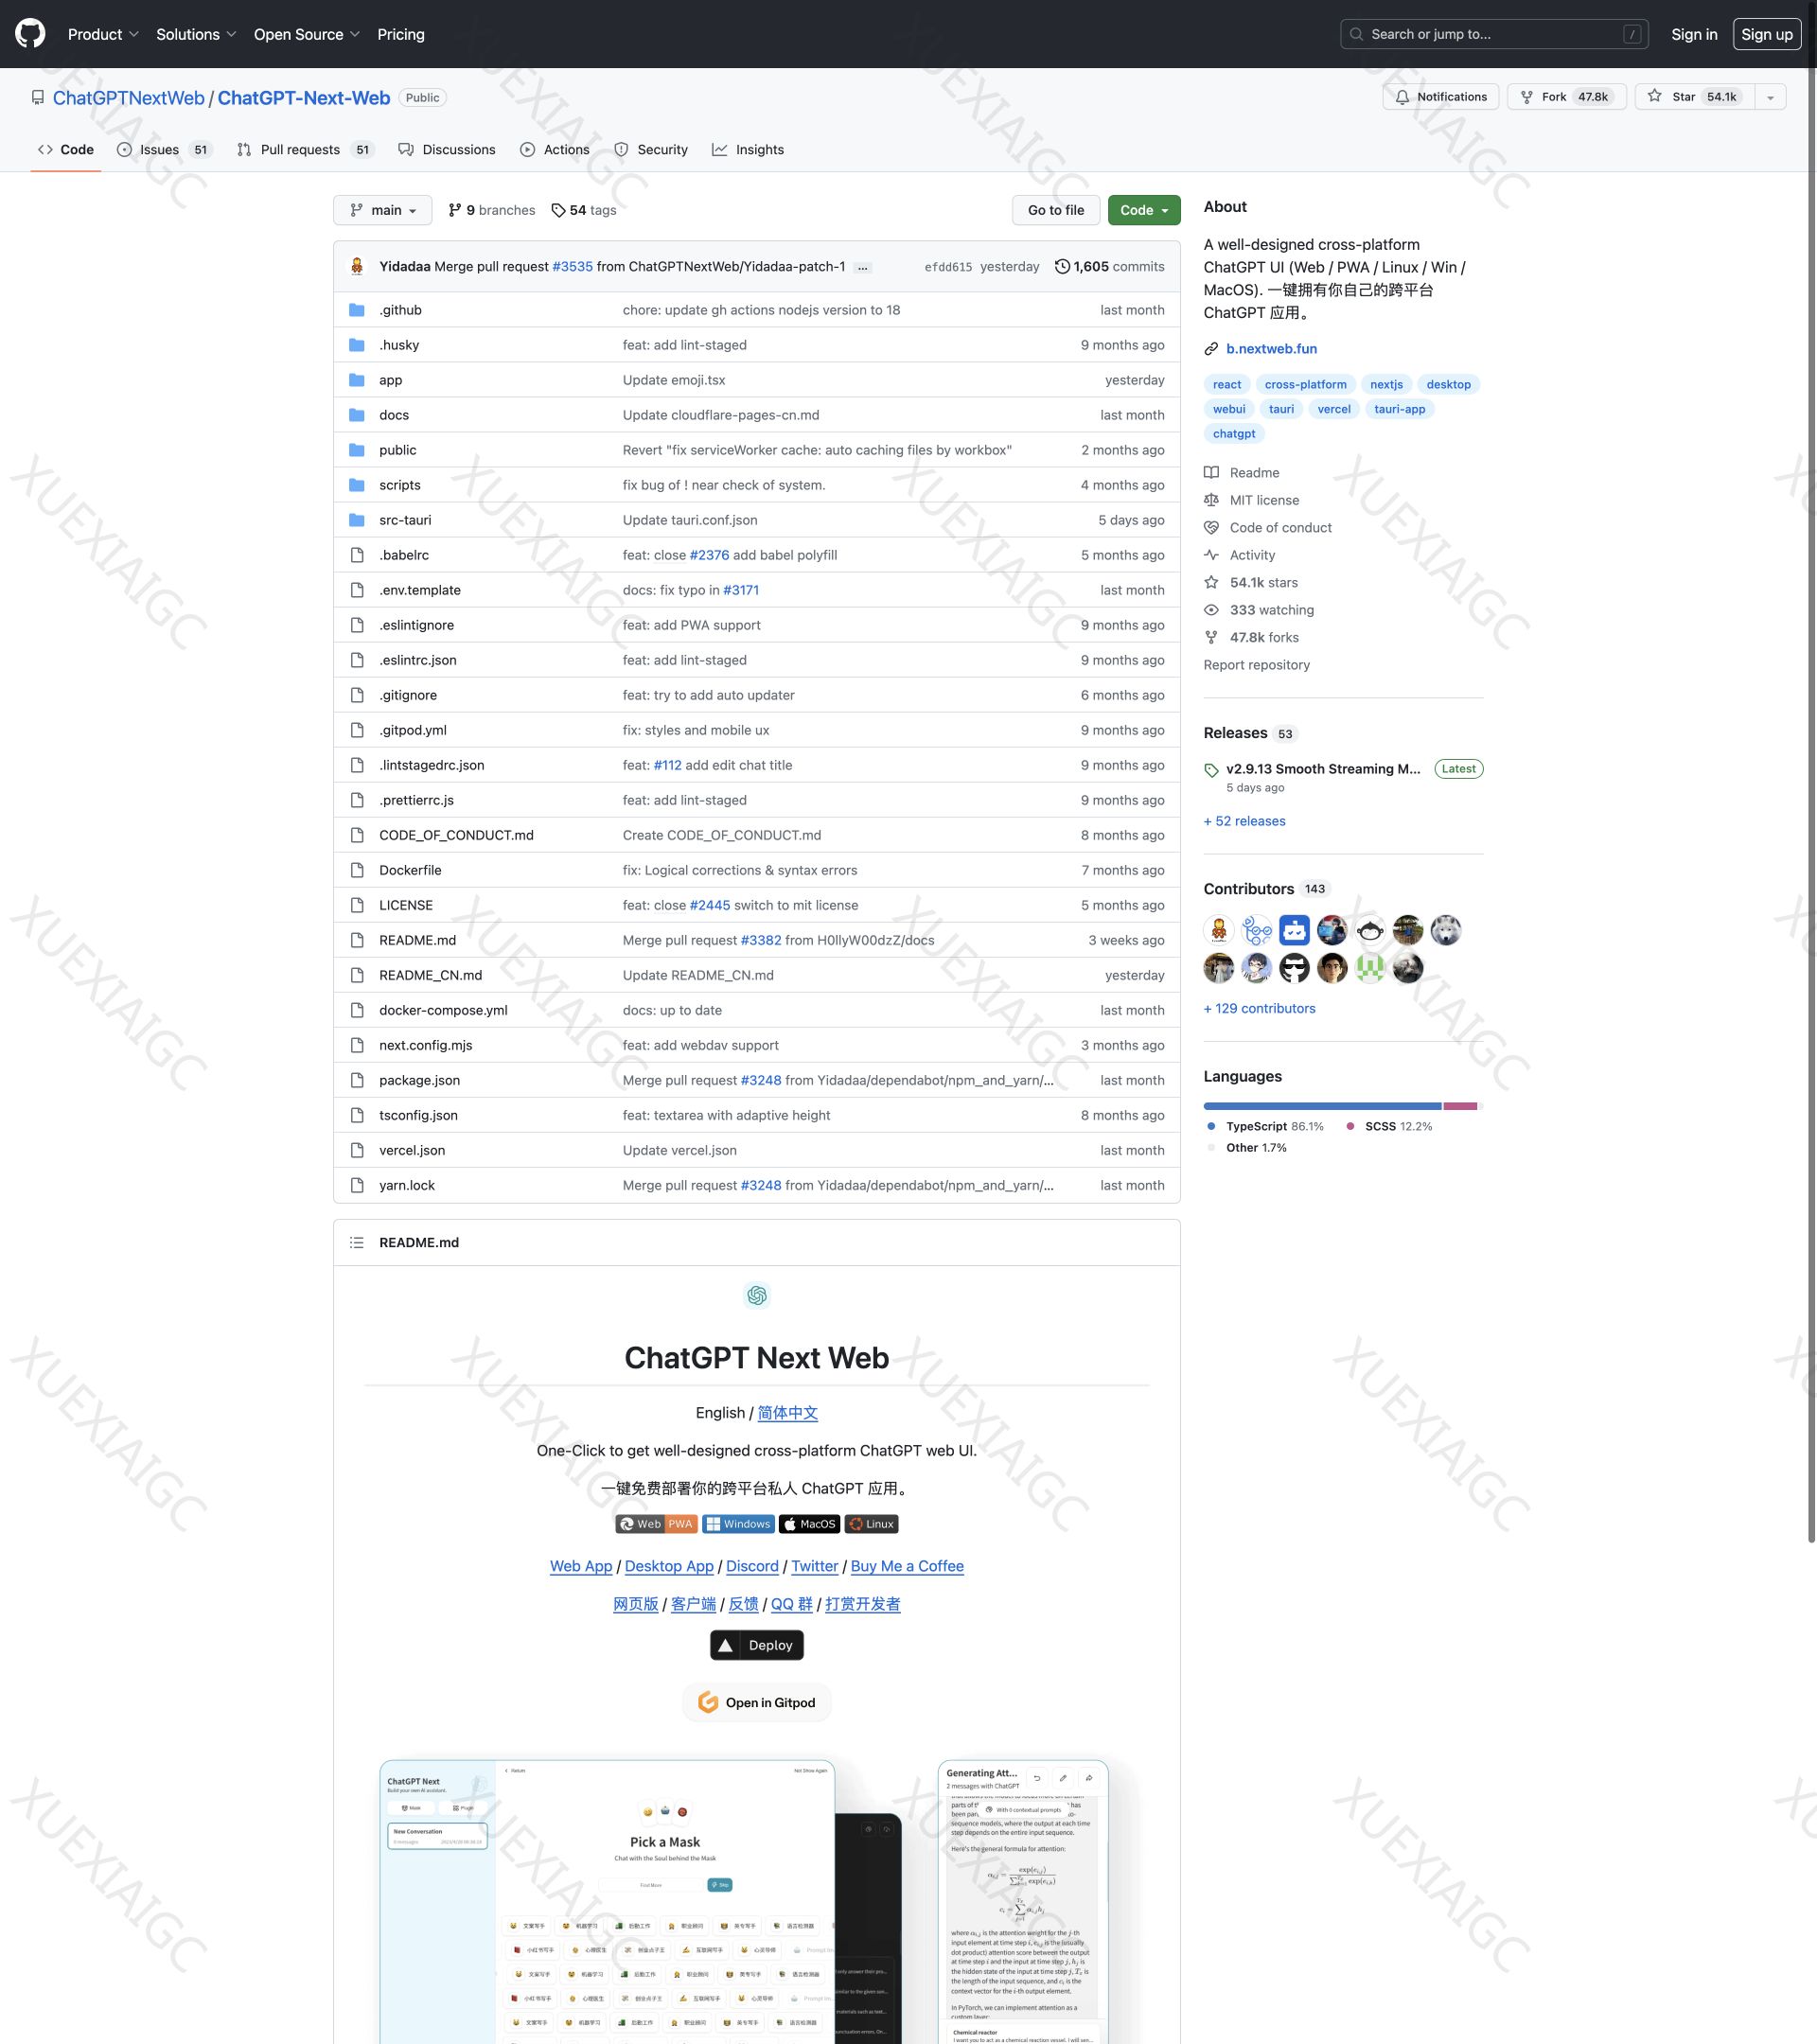1817x2044 pixels.
Task: Open notifications via the bell icon
Action: pyautogui.click(x=1402, y=97)
